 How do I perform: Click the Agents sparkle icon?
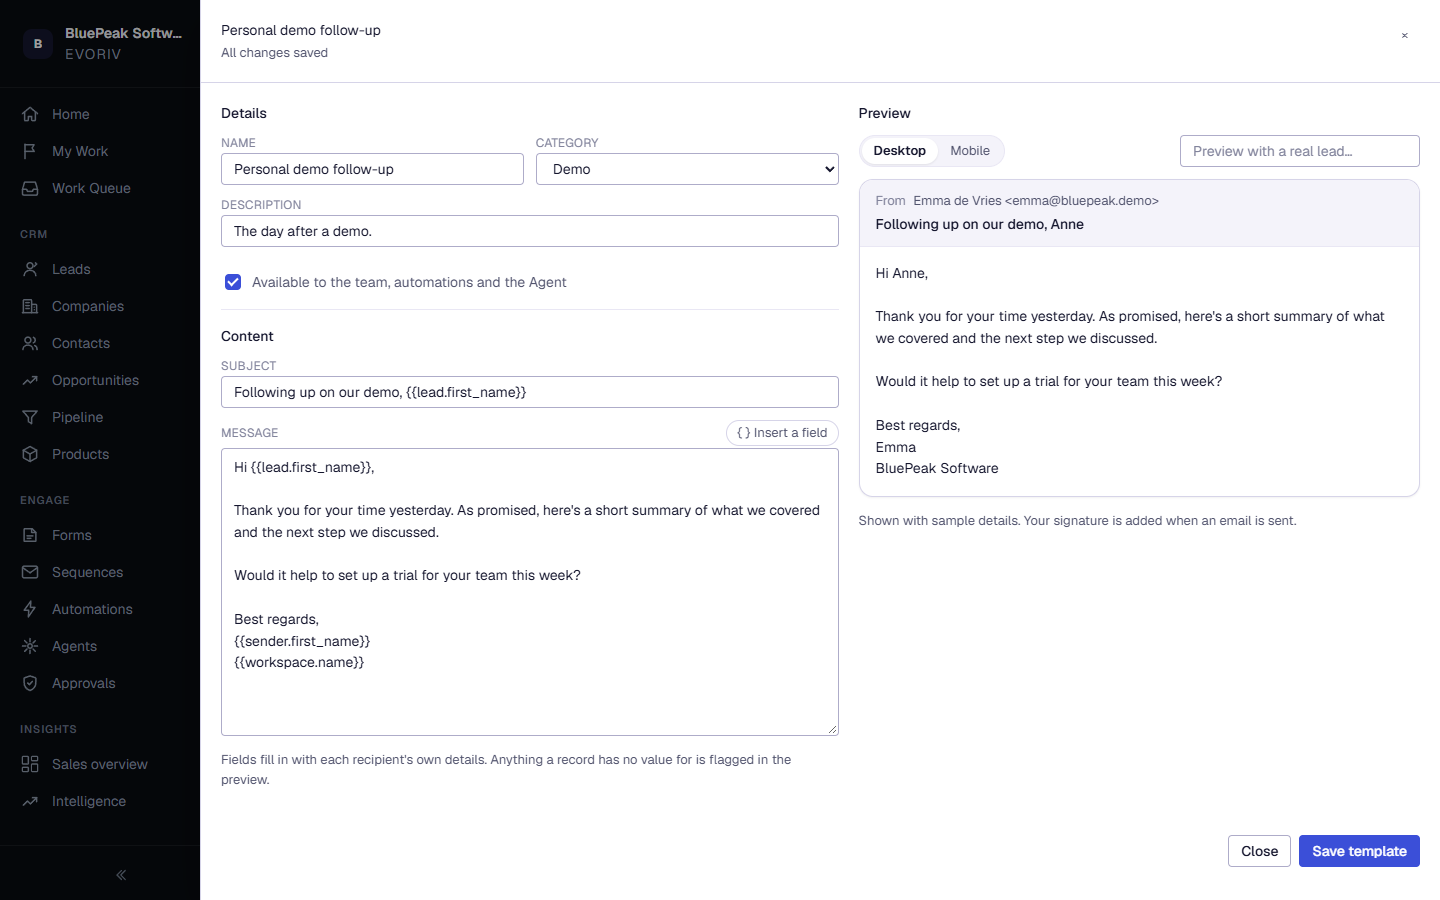pyautogui.click(x=30, y=646)
